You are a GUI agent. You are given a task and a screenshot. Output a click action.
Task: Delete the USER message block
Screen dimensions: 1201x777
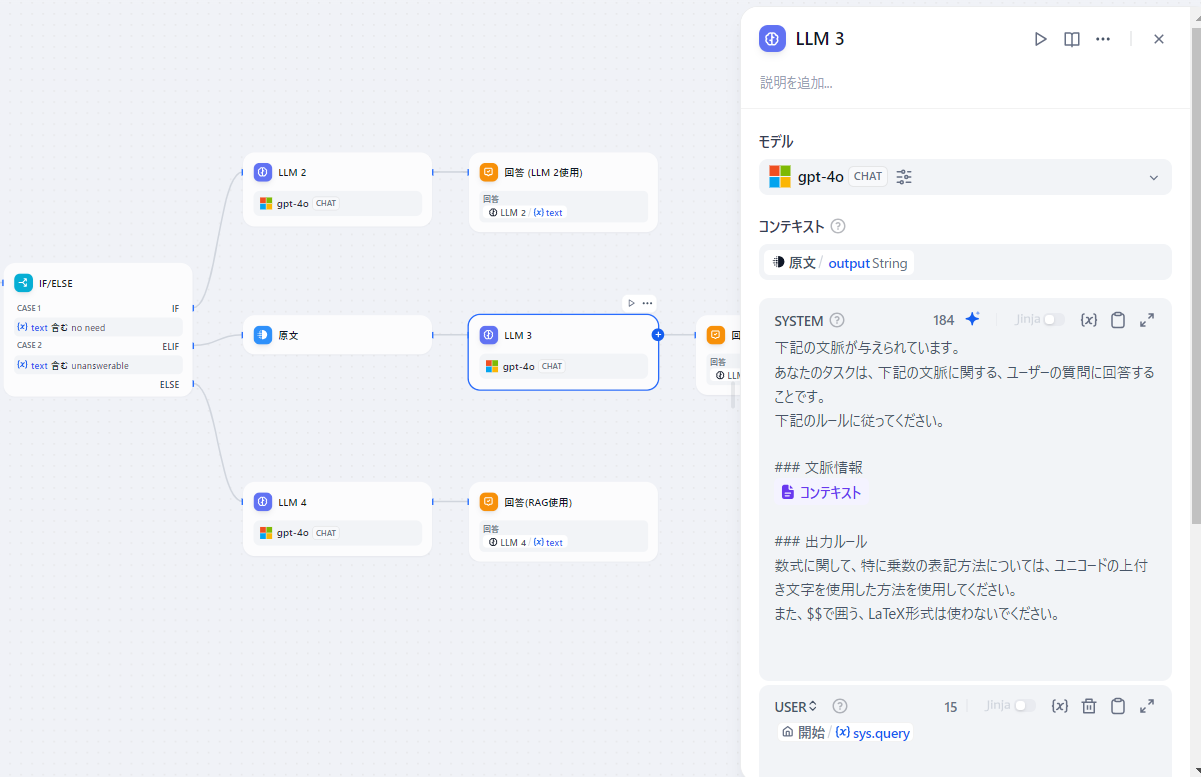(1089, 706)
